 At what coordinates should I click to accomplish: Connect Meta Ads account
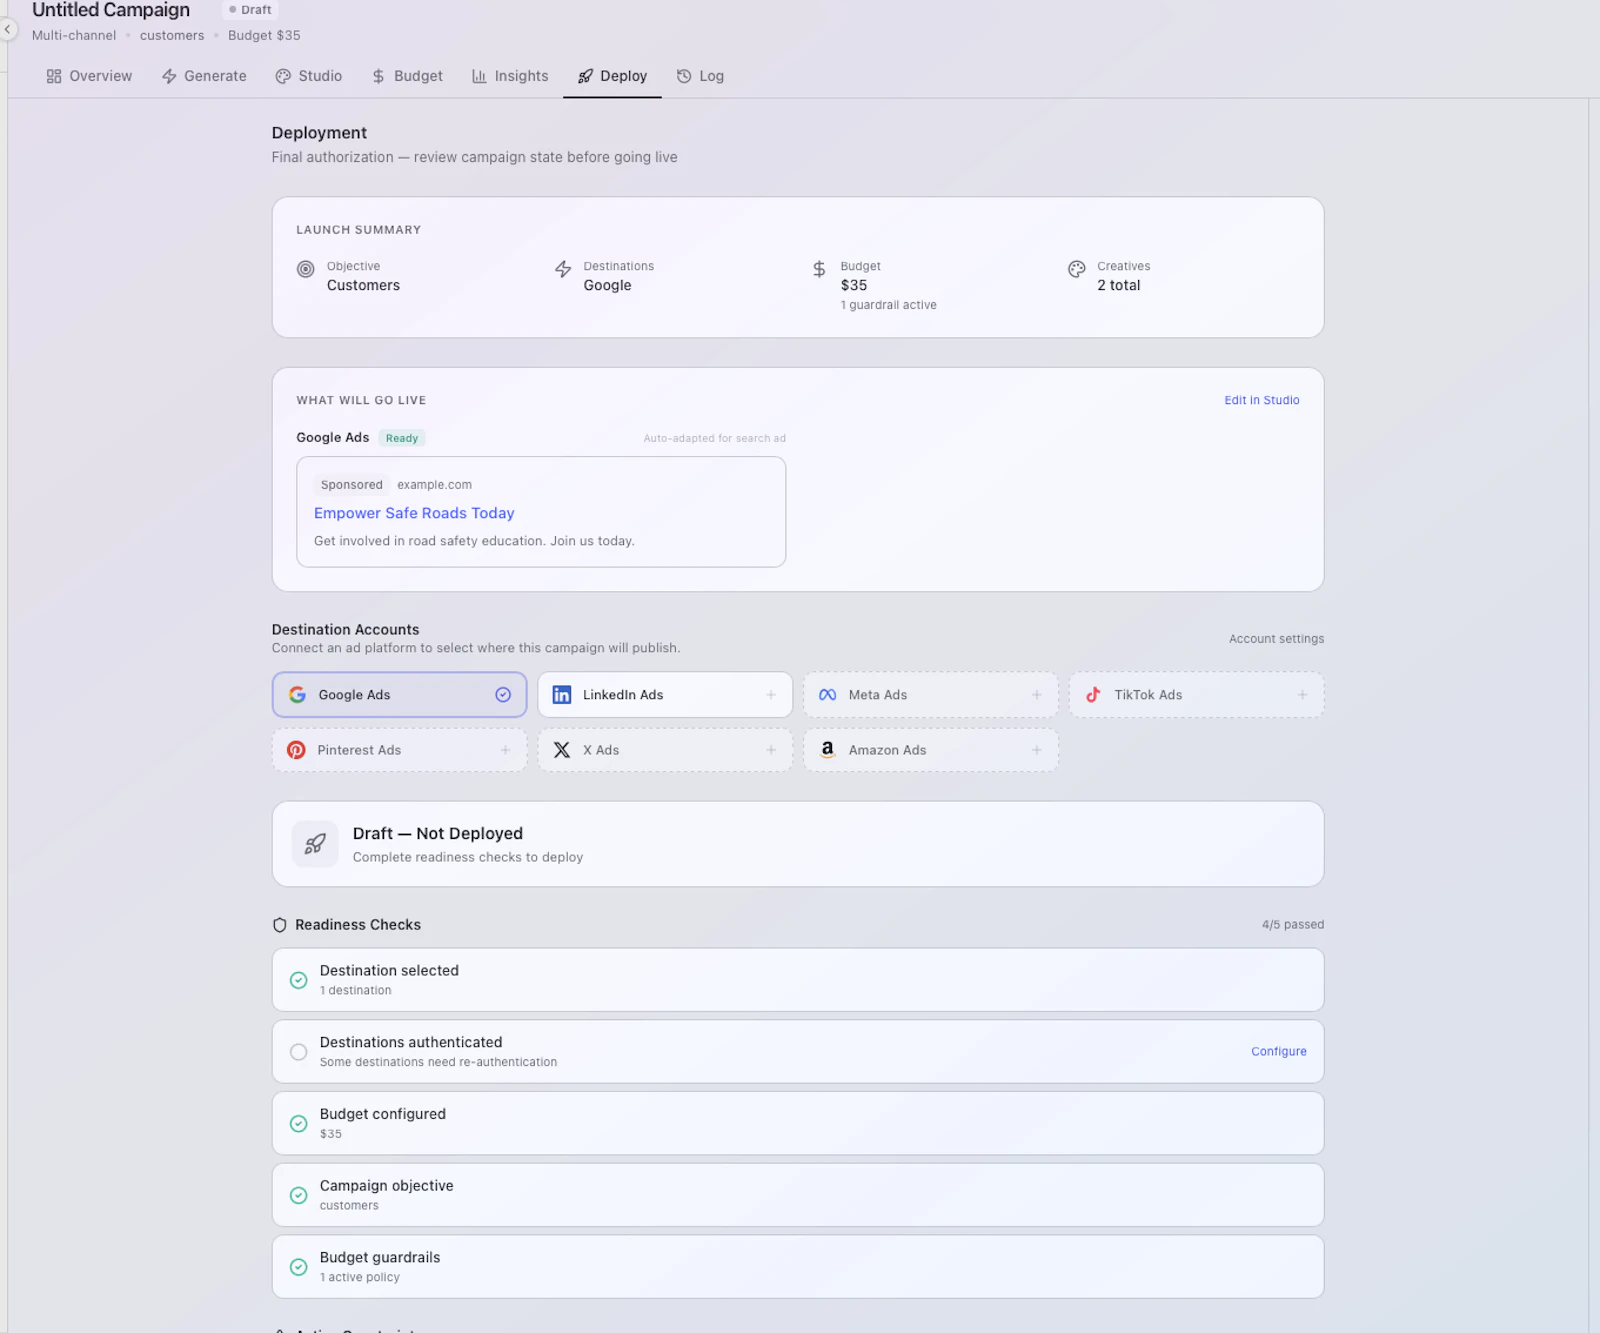[930, 695]
